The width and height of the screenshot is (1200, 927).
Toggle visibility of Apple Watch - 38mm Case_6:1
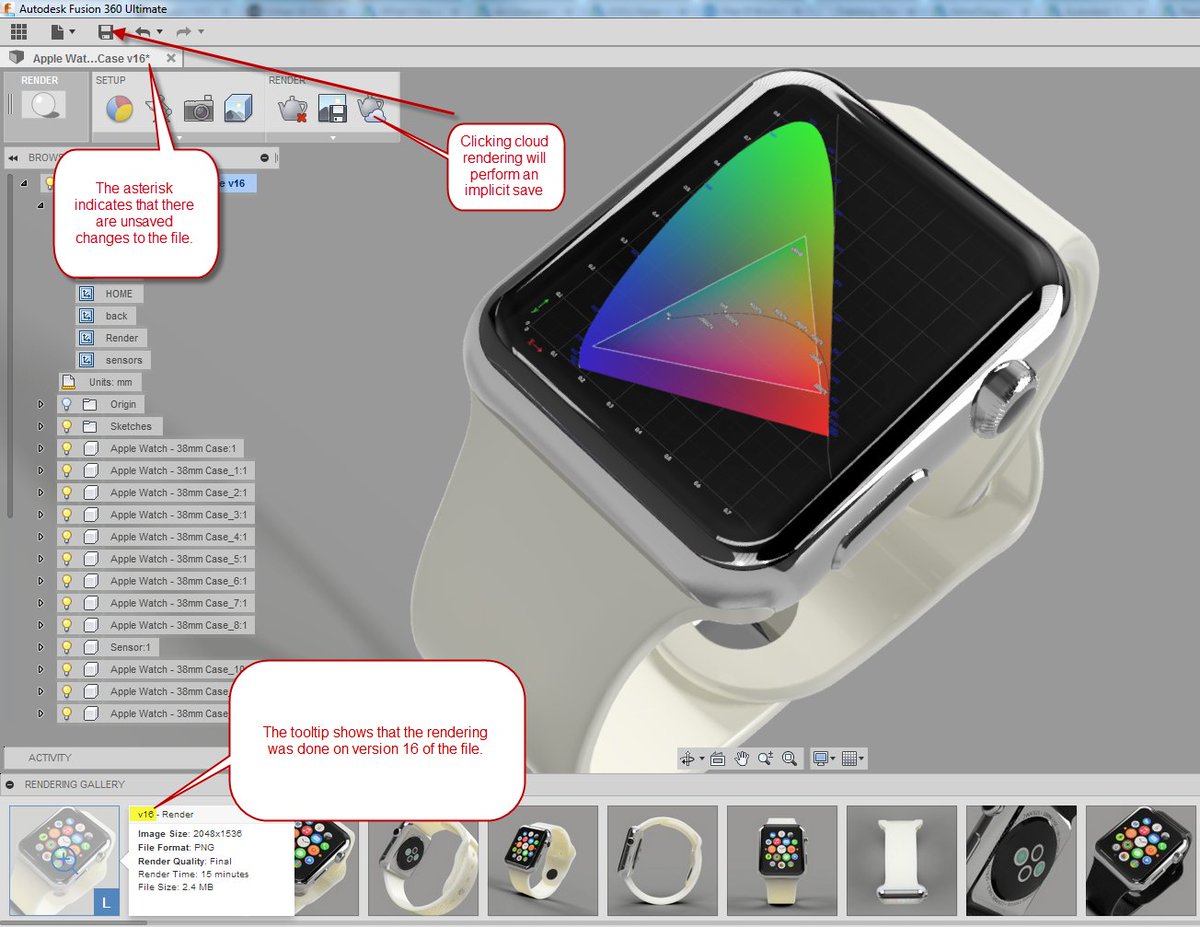67,581
